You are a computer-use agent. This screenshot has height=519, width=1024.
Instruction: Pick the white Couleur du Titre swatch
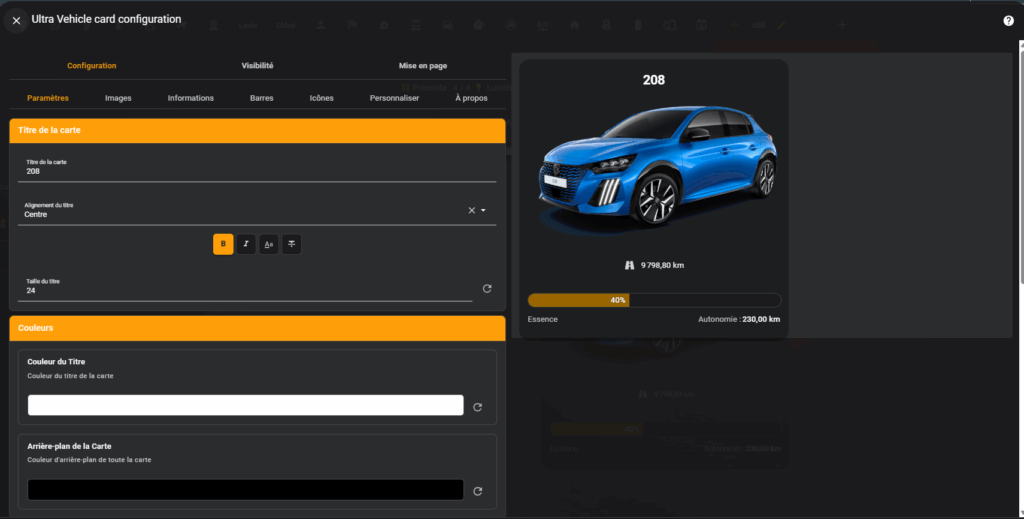coord(245,405)
